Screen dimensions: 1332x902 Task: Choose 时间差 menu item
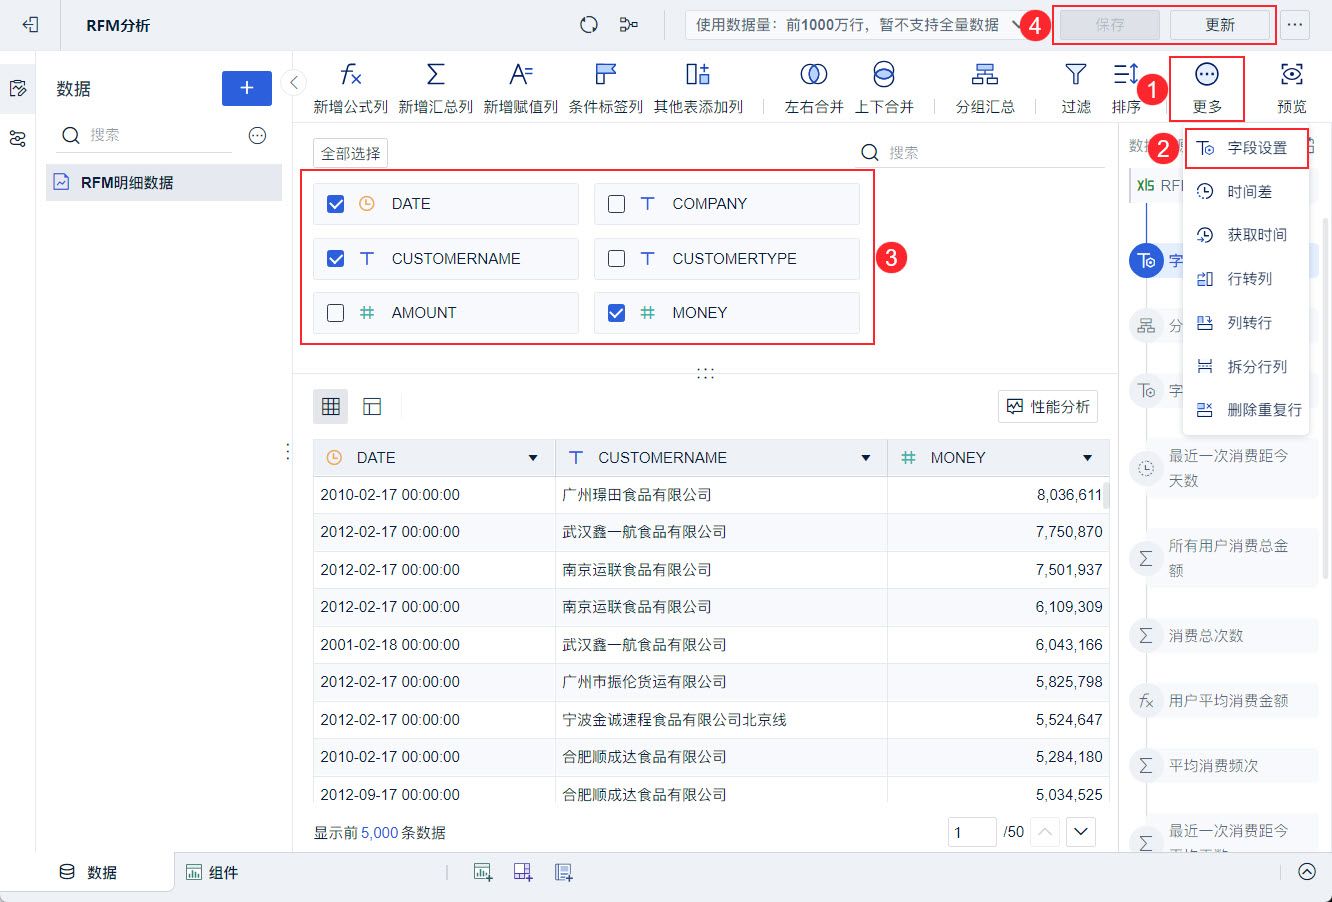(1246, 192)
